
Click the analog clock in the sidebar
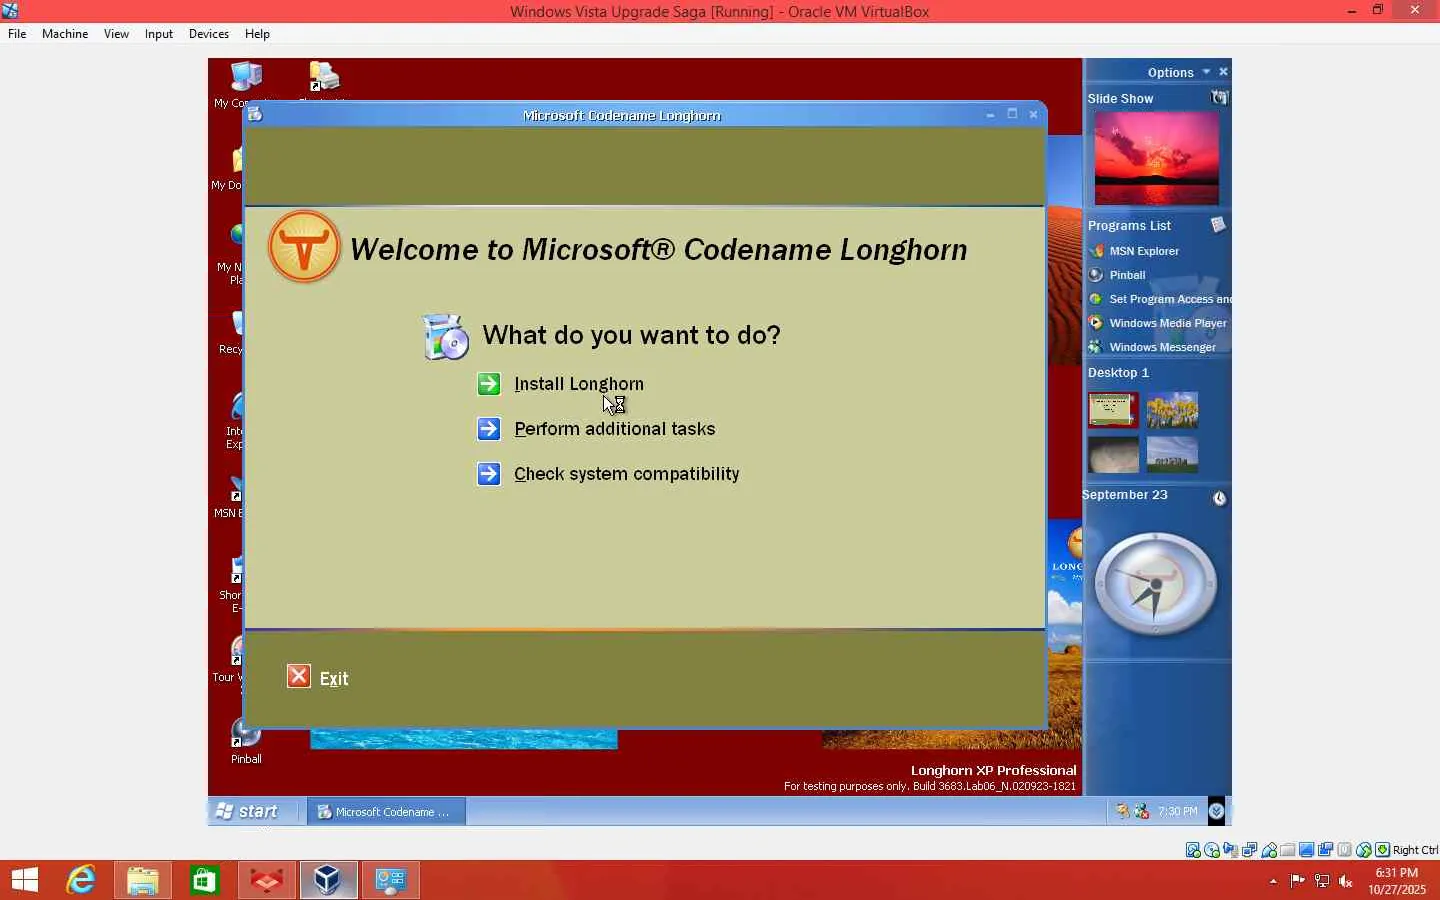1156,583
